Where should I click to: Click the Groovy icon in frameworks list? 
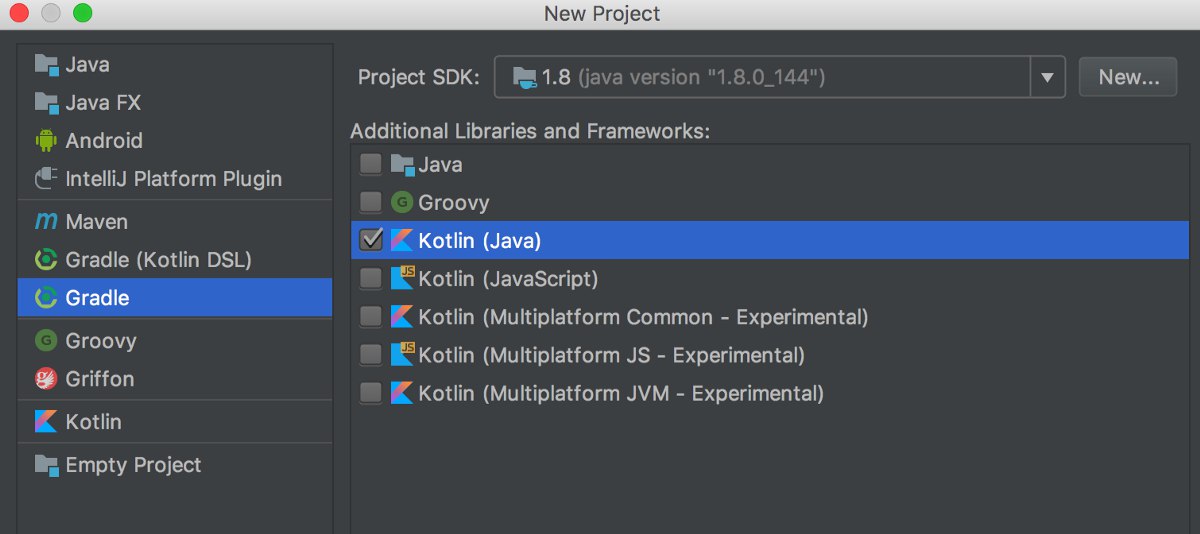(402, 203)
